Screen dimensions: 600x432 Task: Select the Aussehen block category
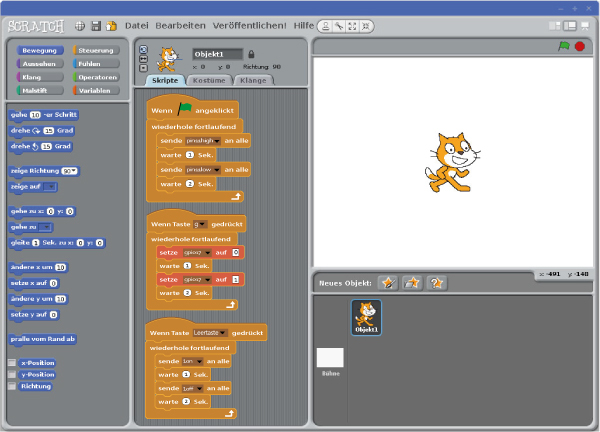coord(39,64)
